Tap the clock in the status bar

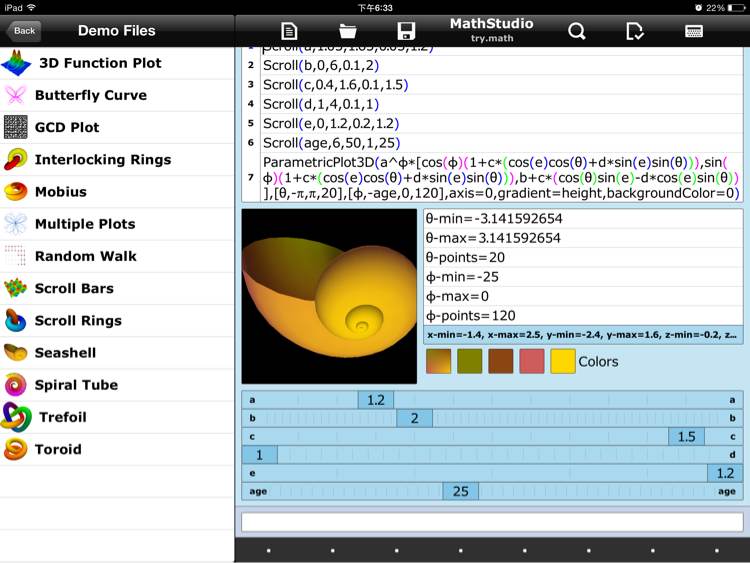coord(375,8)
